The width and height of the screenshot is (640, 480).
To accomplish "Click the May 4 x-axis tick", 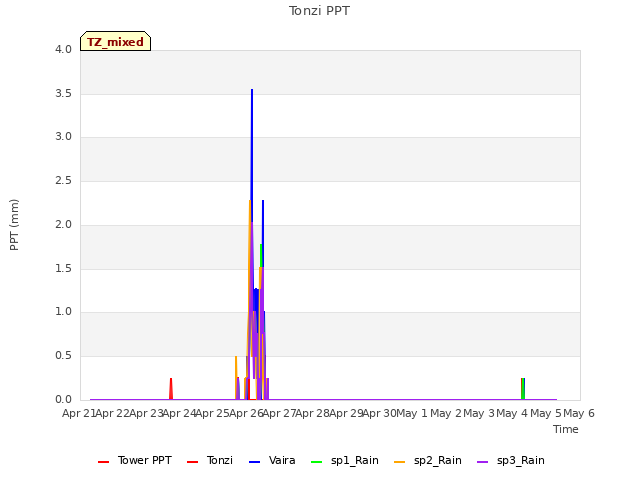I will [x=512, y=413].
